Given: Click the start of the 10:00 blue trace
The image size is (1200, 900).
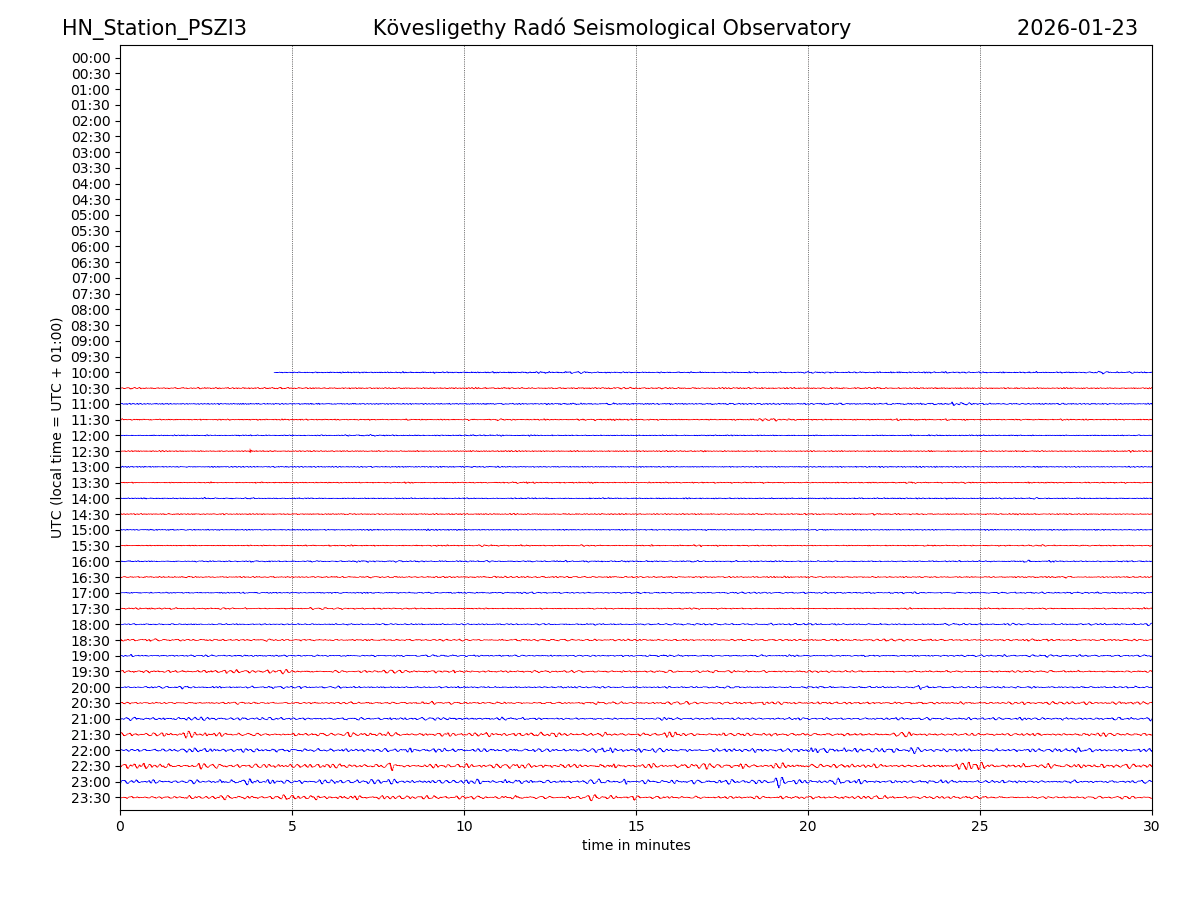Looking at the screenshot, I should click(x=276, y=372).
